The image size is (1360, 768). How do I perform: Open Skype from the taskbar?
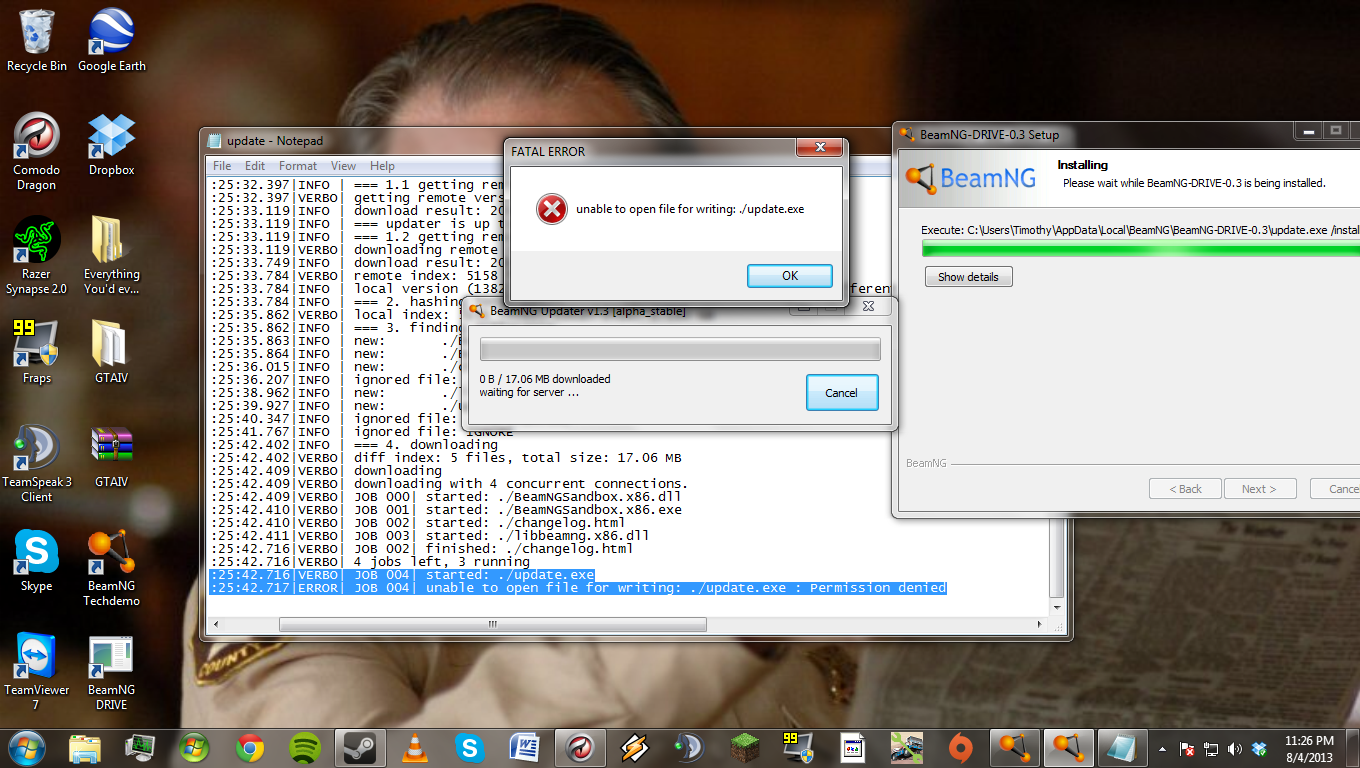click(x=469, y=747)
